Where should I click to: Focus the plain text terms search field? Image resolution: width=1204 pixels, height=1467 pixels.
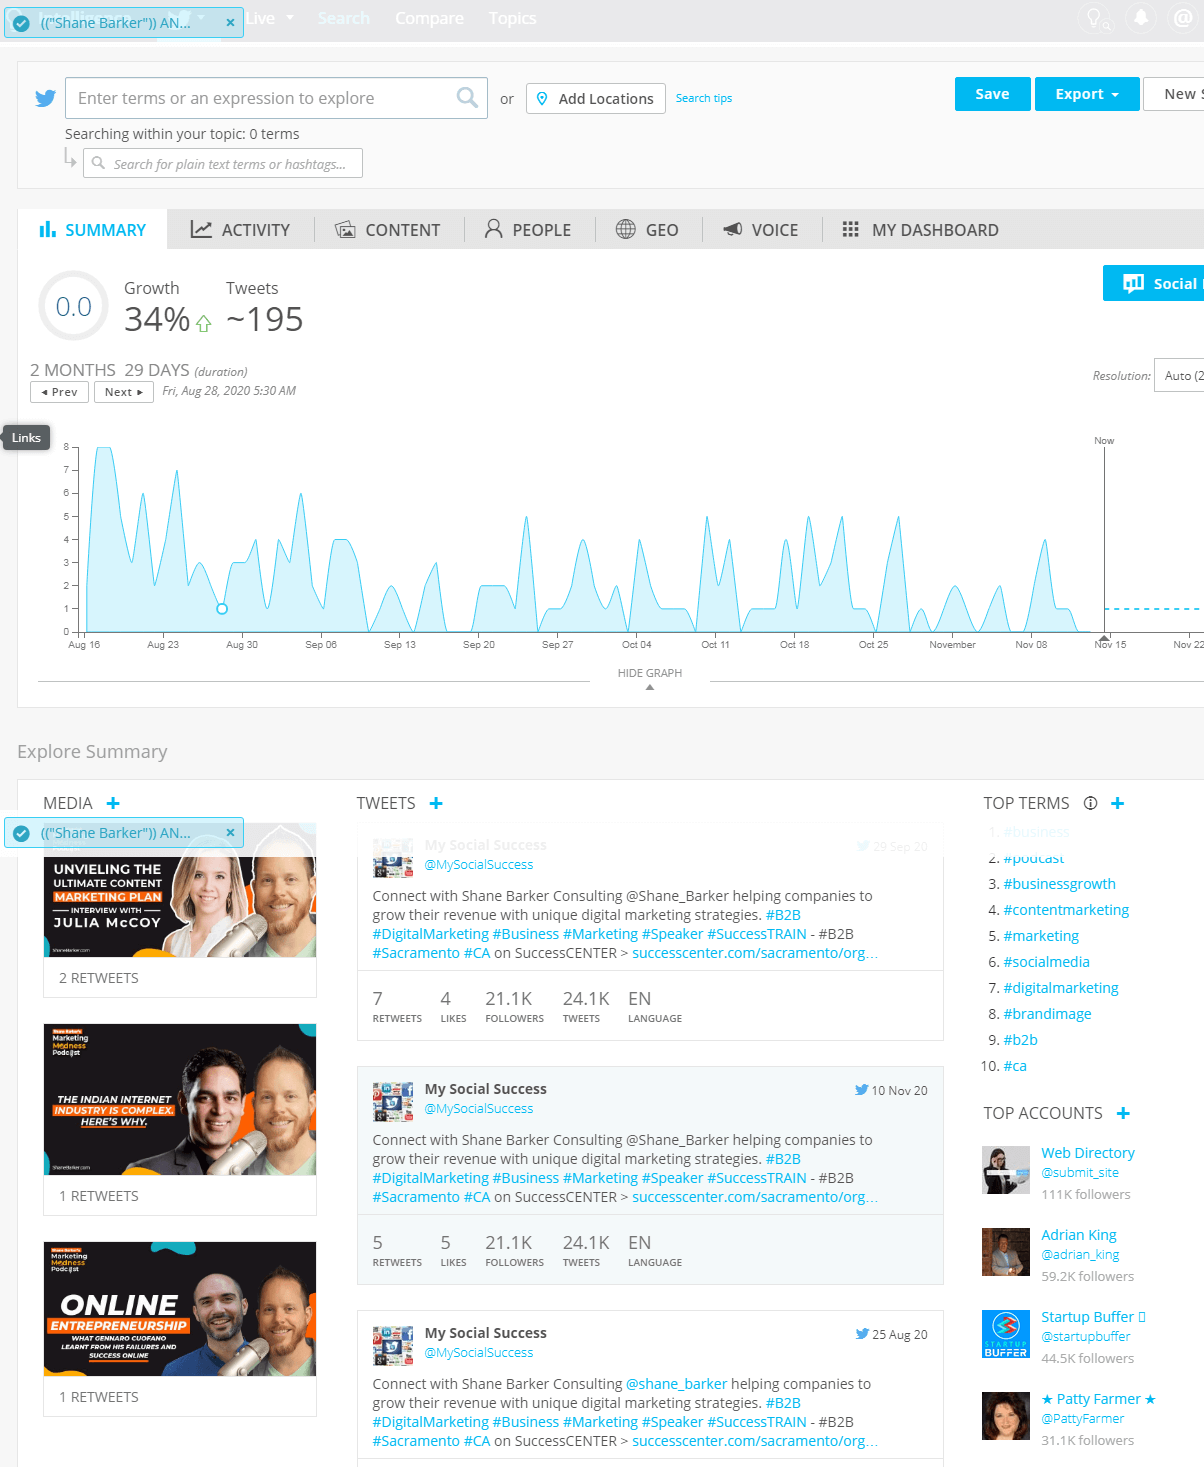click(223, 163)
